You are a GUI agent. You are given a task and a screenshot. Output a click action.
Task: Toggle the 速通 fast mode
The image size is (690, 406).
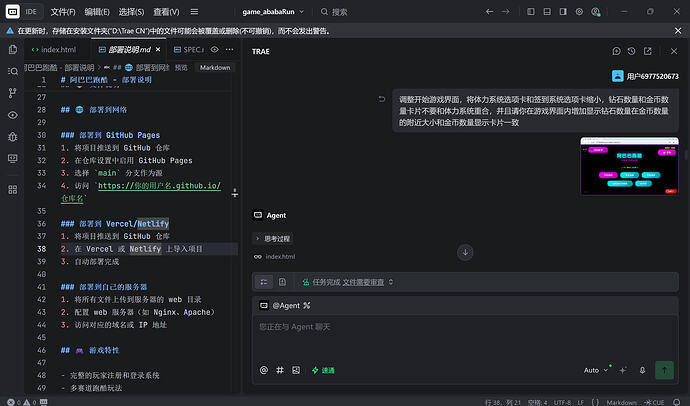point(323,370)
